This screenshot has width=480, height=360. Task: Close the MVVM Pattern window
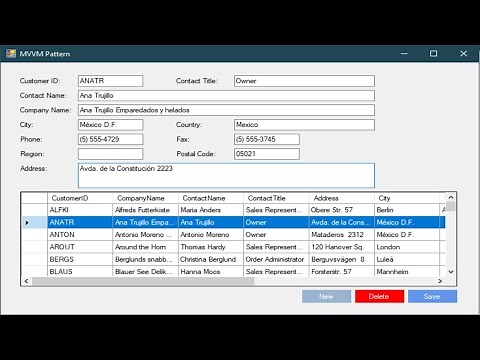click(463, 53)
